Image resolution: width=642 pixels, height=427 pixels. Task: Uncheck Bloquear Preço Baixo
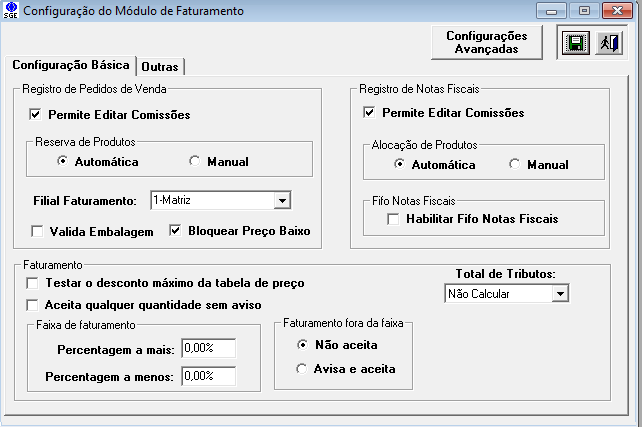pyautogui.click(x=176, y=232)
